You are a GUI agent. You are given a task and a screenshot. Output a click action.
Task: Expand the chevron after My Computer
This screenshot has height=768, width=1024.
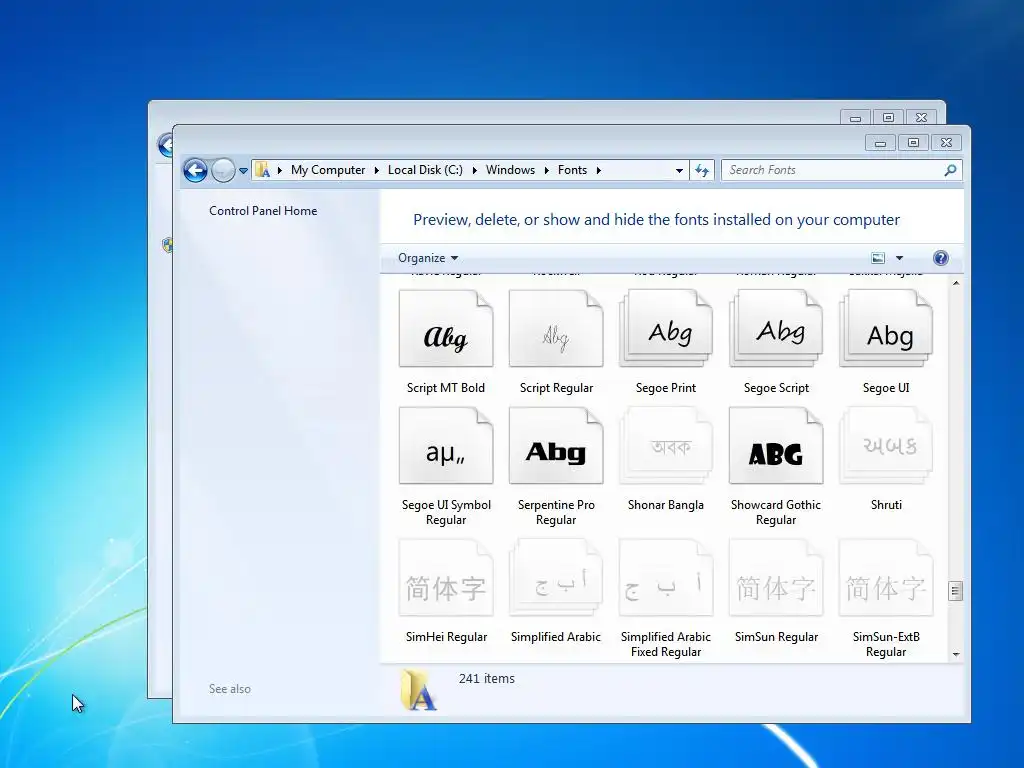pos(377,170)
